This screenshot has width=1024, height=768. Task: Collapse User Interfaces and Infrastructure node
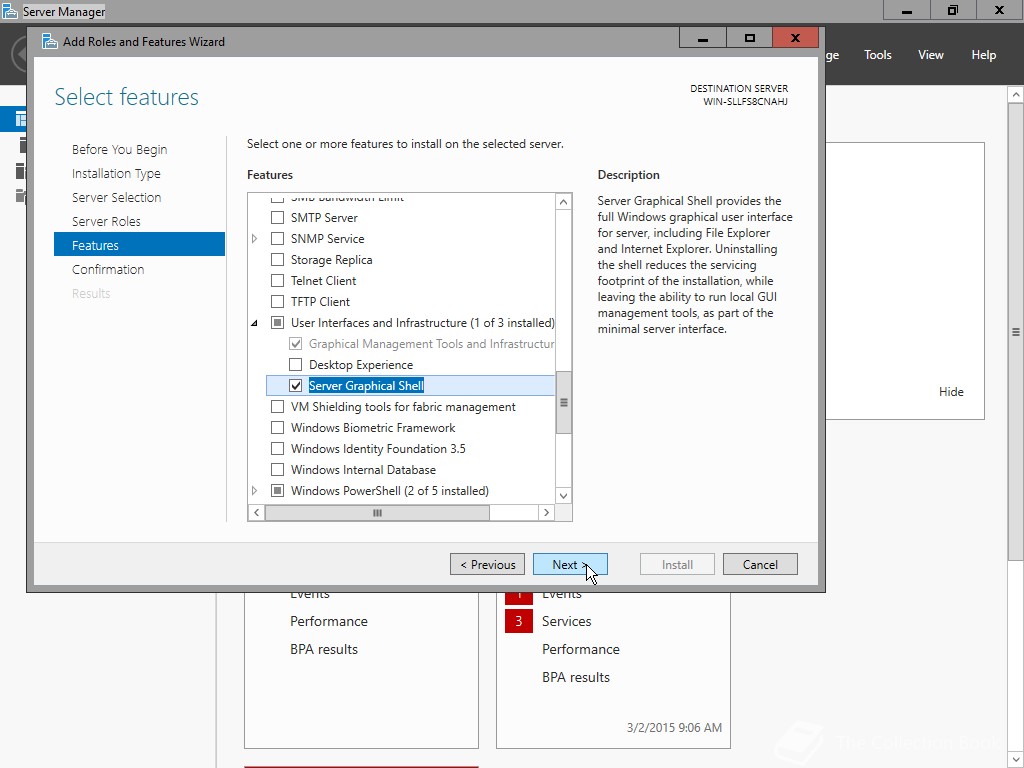coord(255,323)
